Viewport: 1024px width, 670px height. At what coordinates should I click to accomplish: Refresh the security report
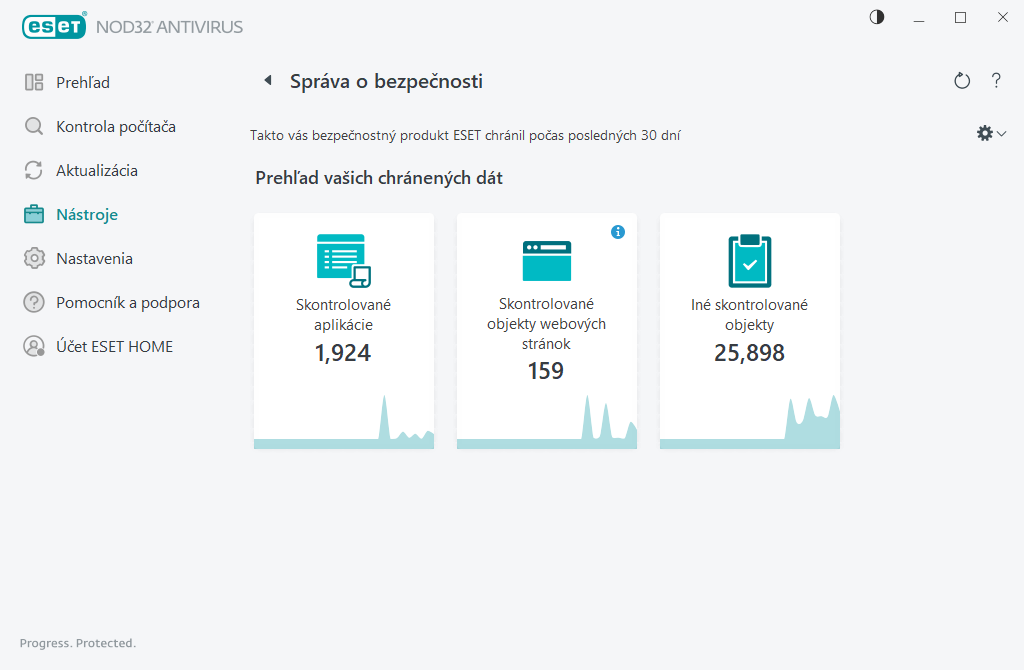(962, 81)
